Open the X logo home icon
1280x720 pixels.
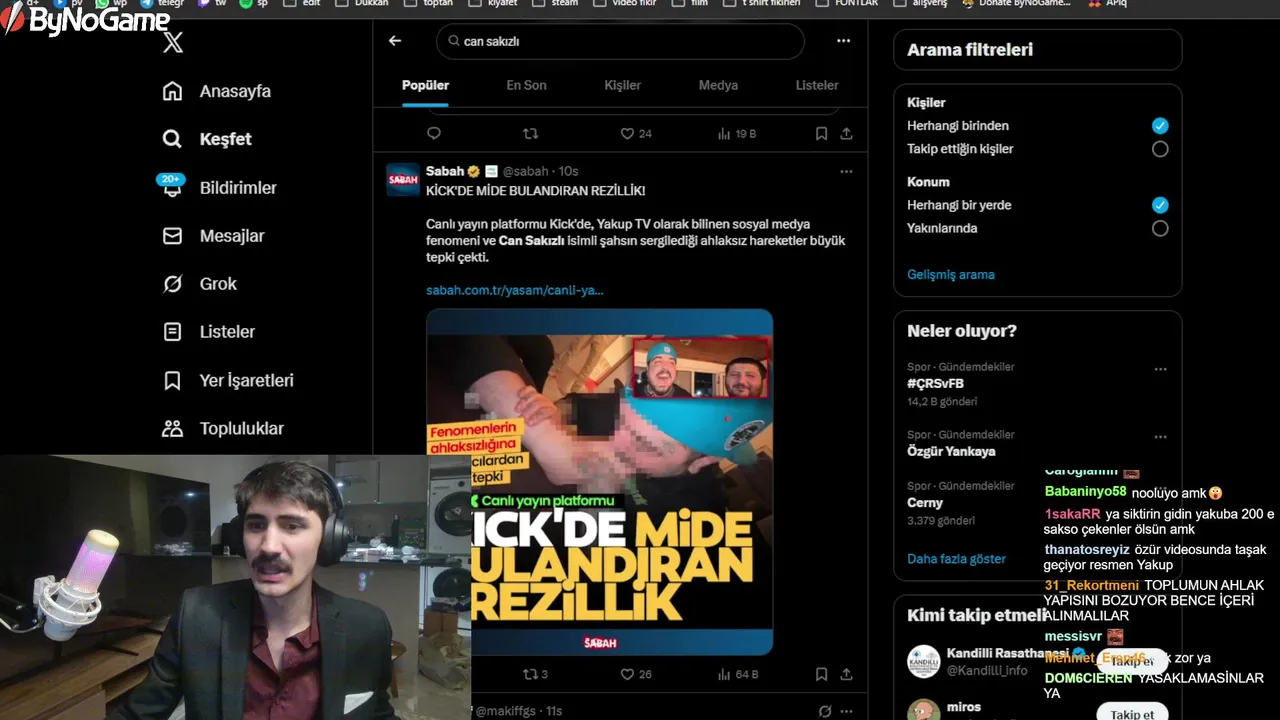[x=173, y=42]
